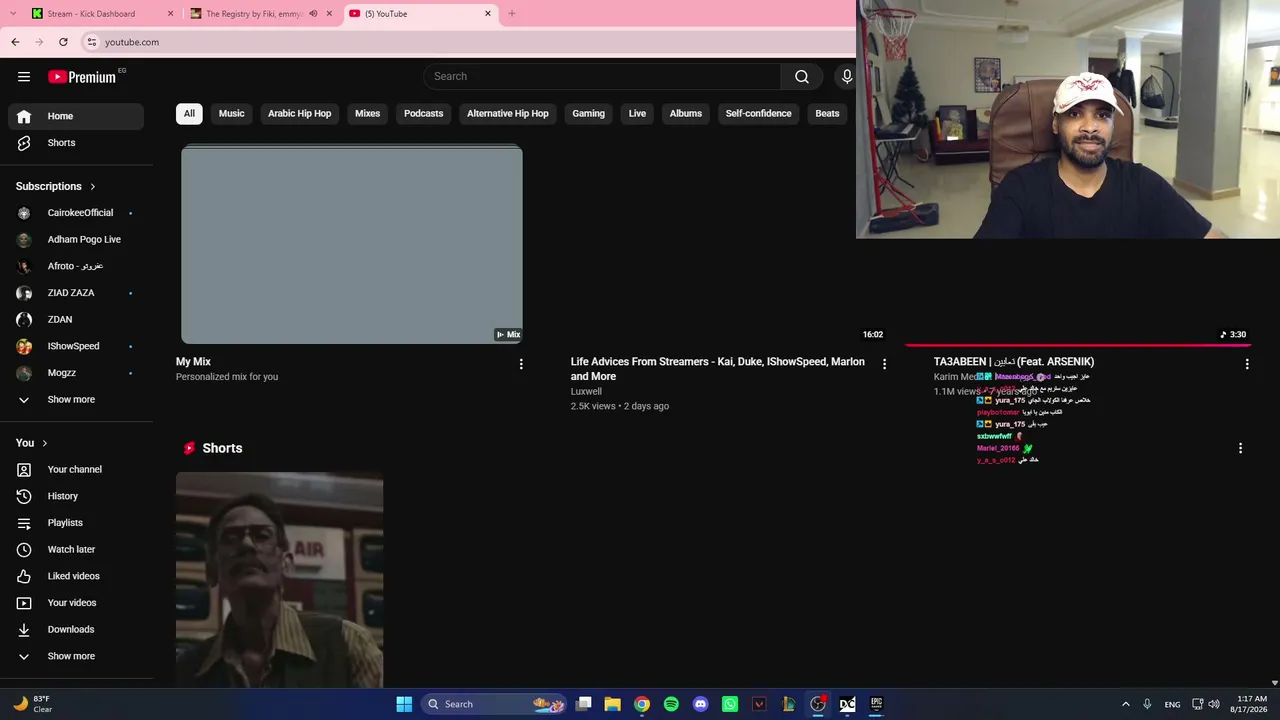
Task: Open the Shorts section options menu
Action: click(1240, 448)
